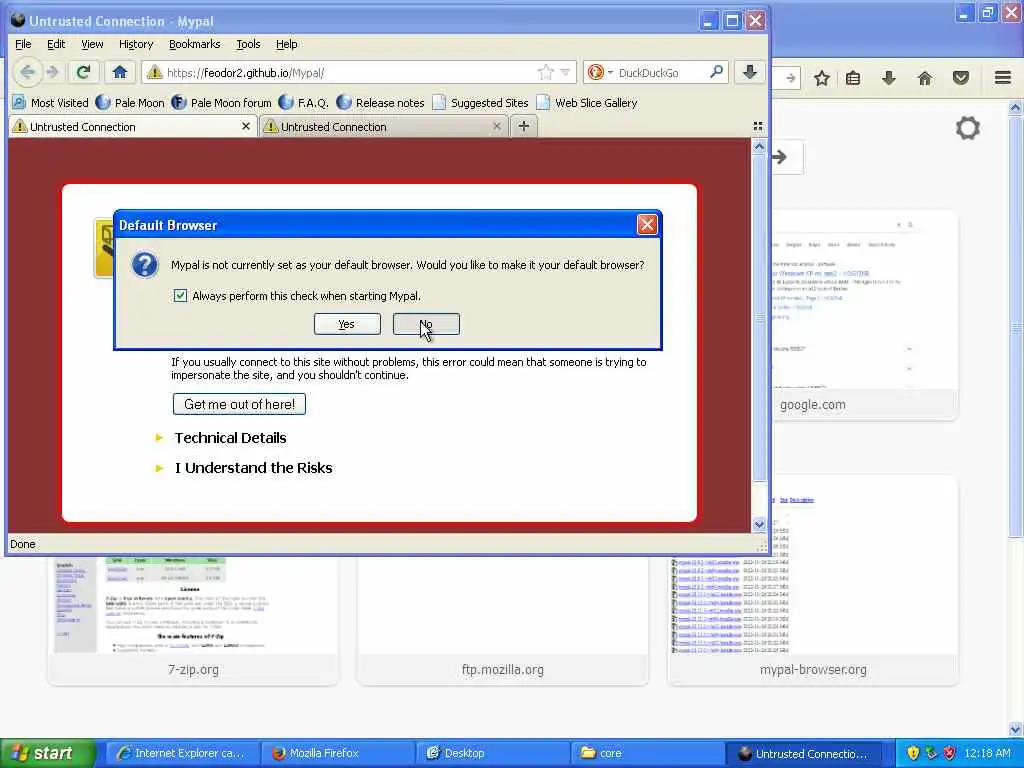Image resolution: width=1024 pixels, height=768 pixels.
Task: Switch to the core folder taskbar item
Action: (647, 753)
